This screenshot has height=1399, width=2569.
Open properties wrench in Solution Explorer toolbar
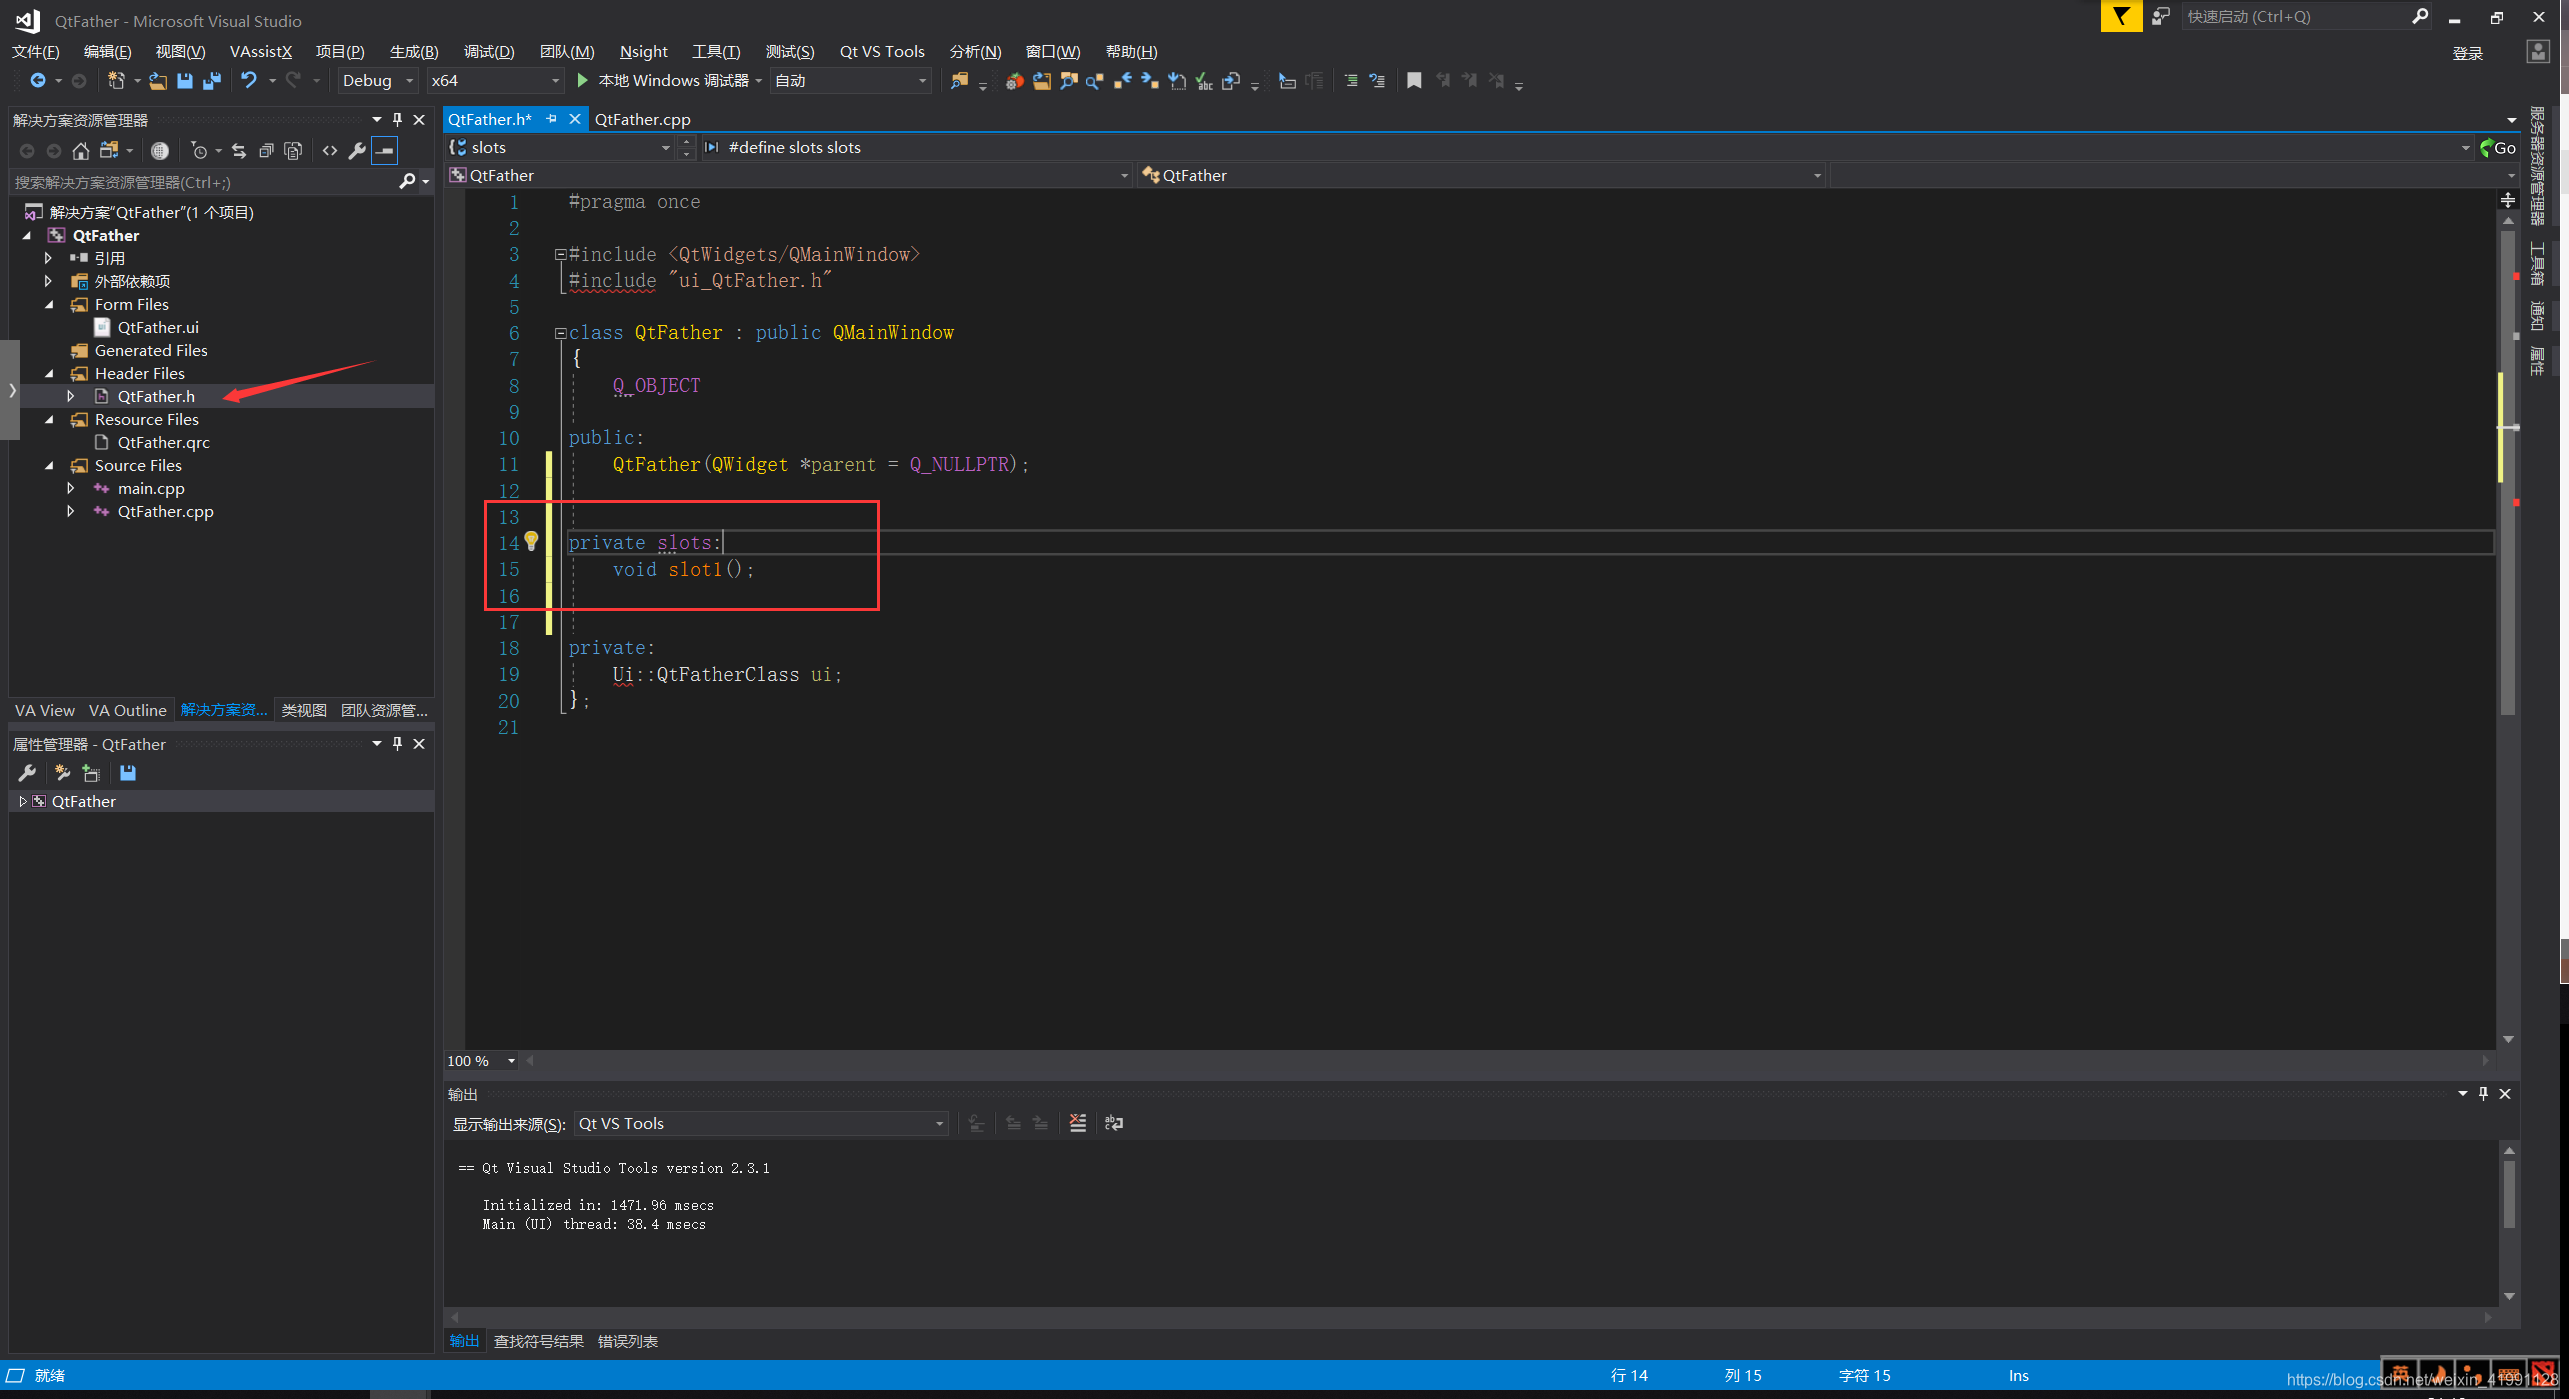(x=357, y=151)
